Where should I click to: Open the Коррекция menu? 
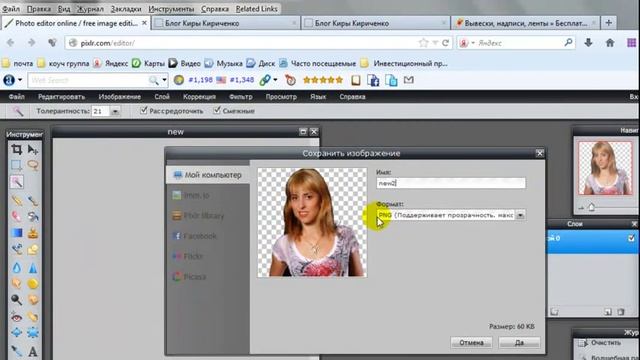coord(199,97)
